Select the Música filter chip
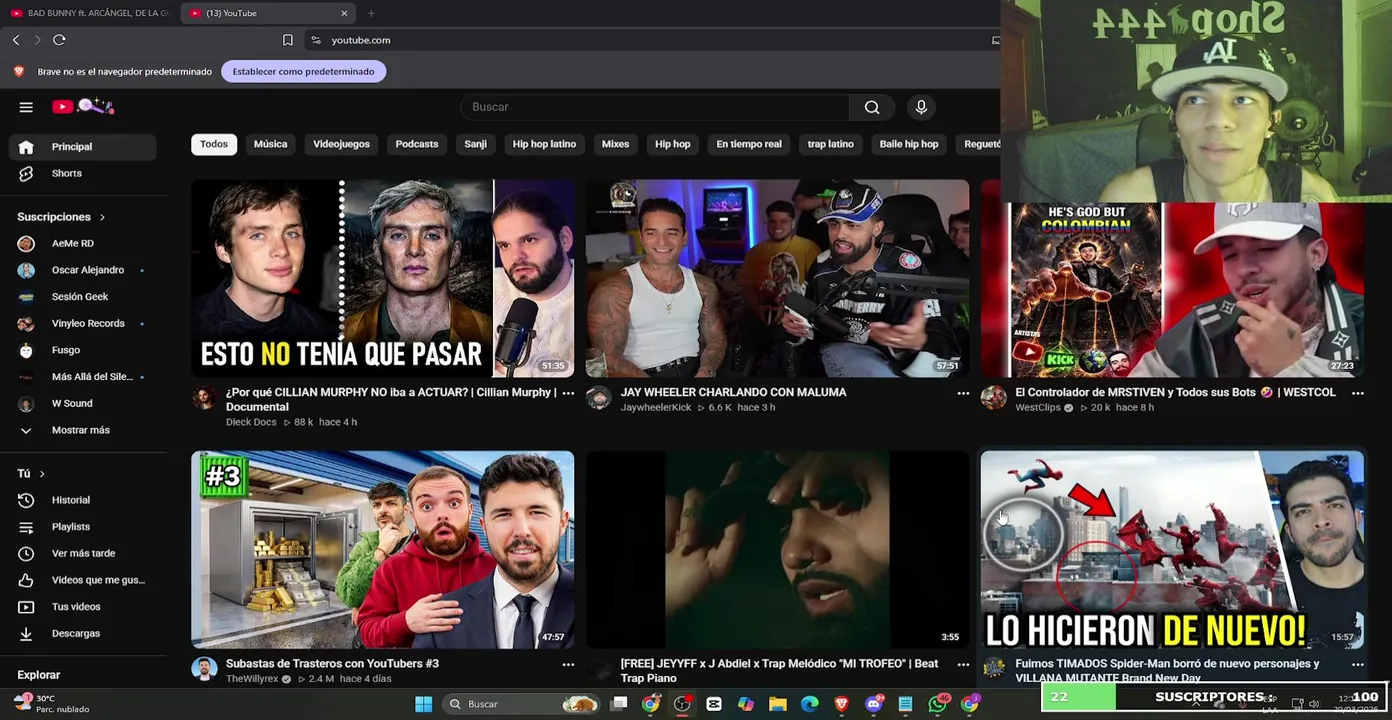 coord(270,144)
